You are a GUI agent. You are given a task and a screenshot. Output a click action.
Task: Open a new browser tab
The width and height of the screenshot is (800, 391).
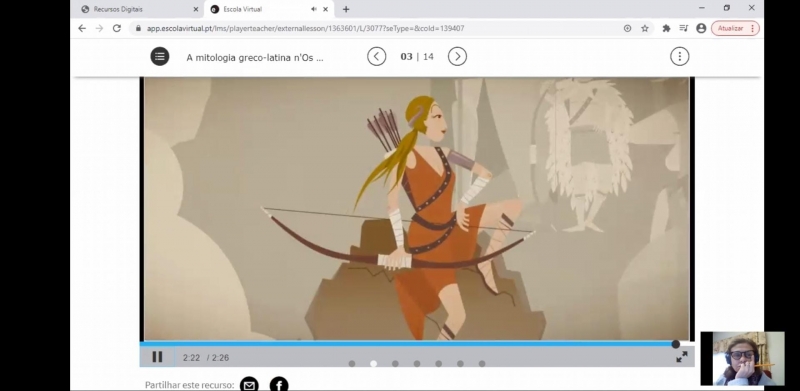coord(346,9)
